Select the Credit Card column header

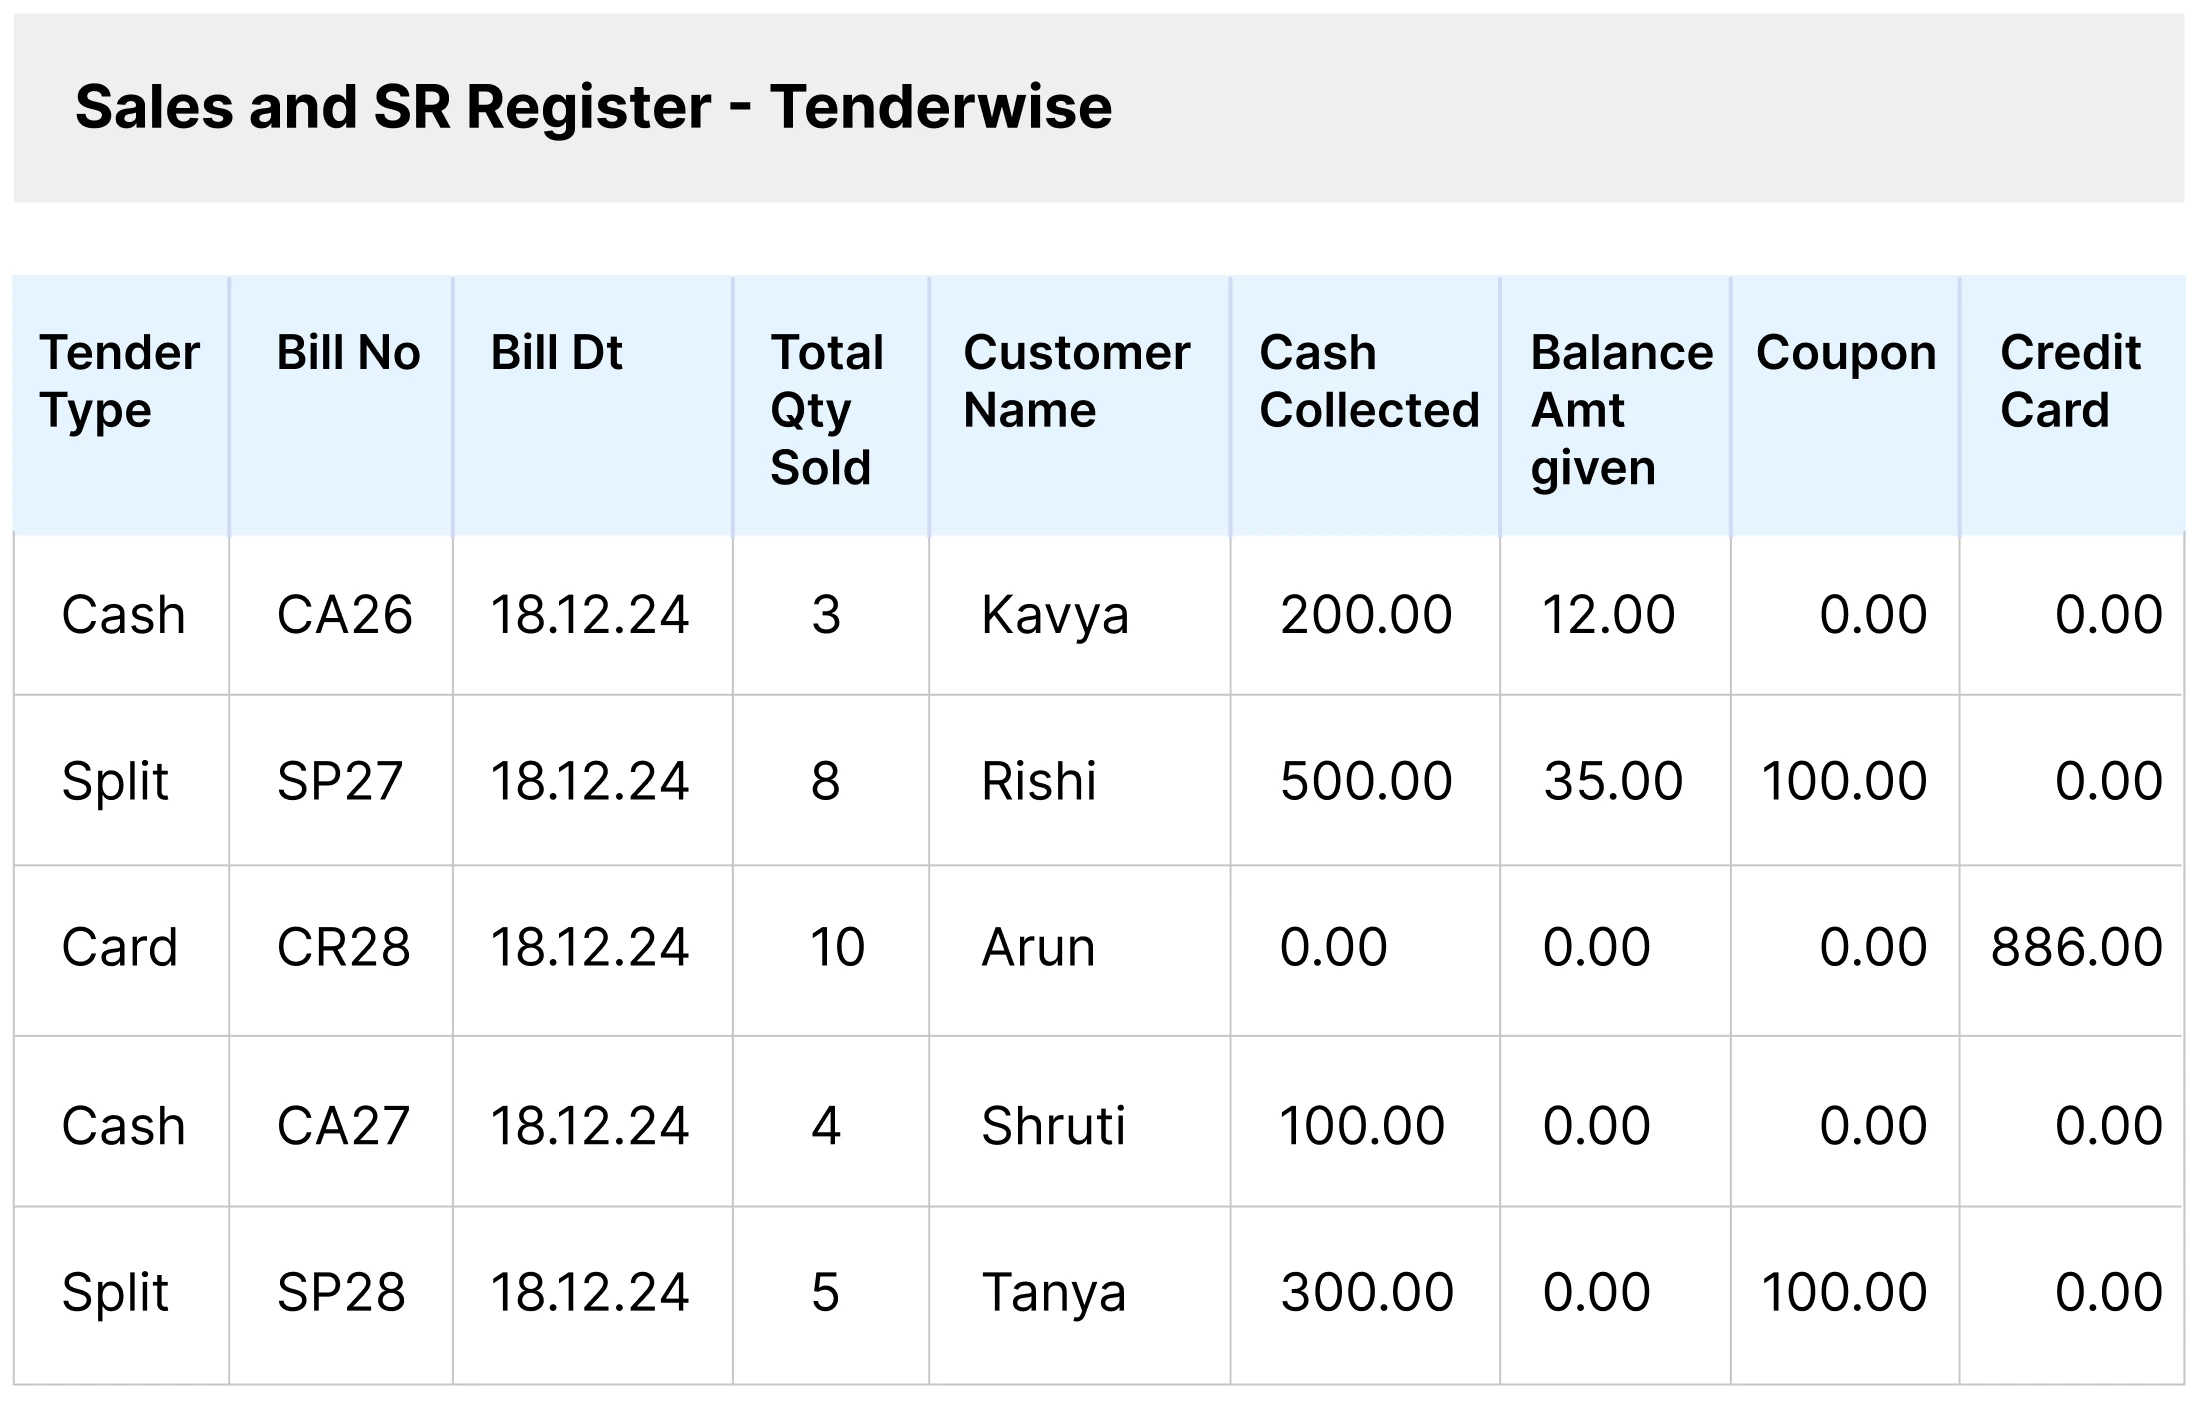pyautogui.click(x=2069, y=381)
